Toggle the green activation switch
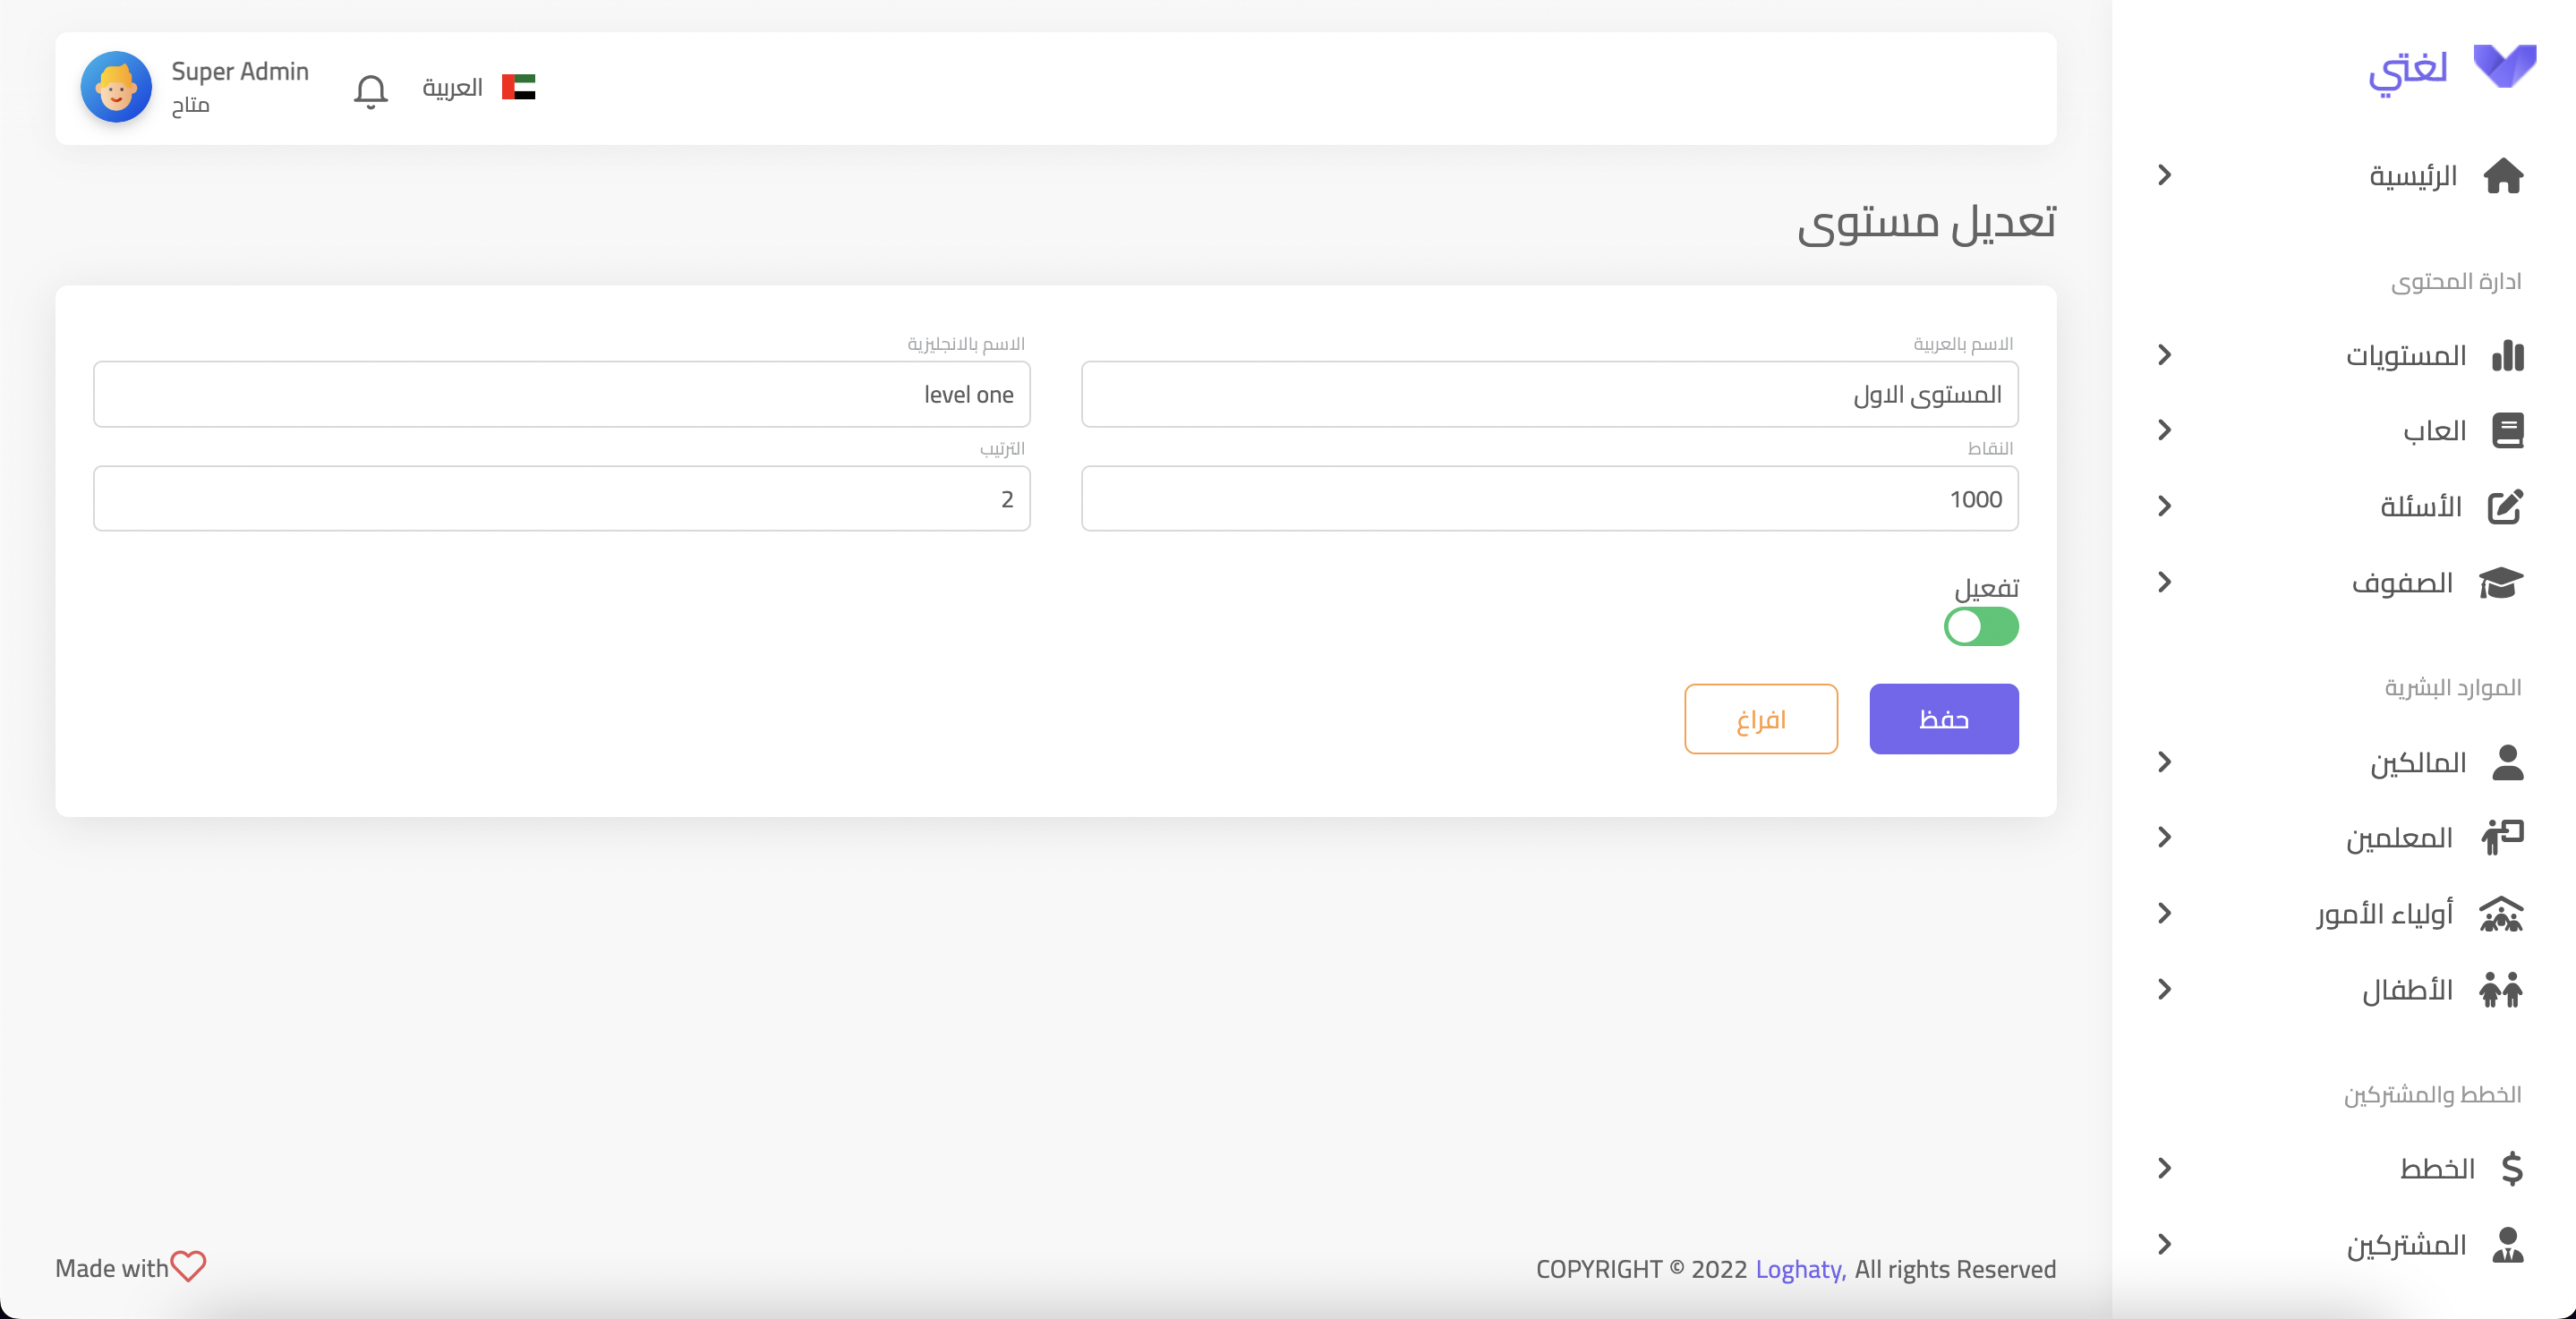The height and width of the screenshot is (1319, 2576). tap(1980, 627)
